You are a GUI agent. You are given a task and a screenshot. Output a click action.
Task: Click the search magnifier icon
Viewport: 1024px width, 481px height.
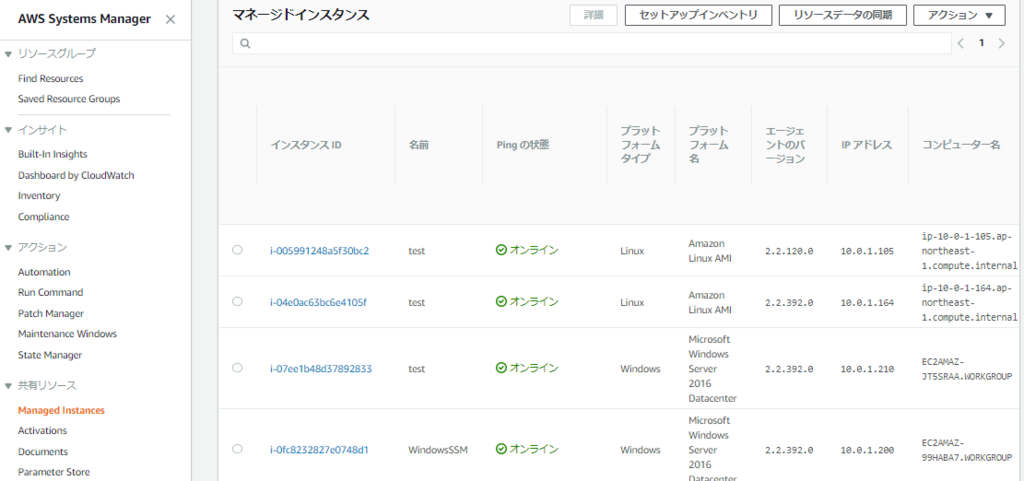click(x=245, y=44)
